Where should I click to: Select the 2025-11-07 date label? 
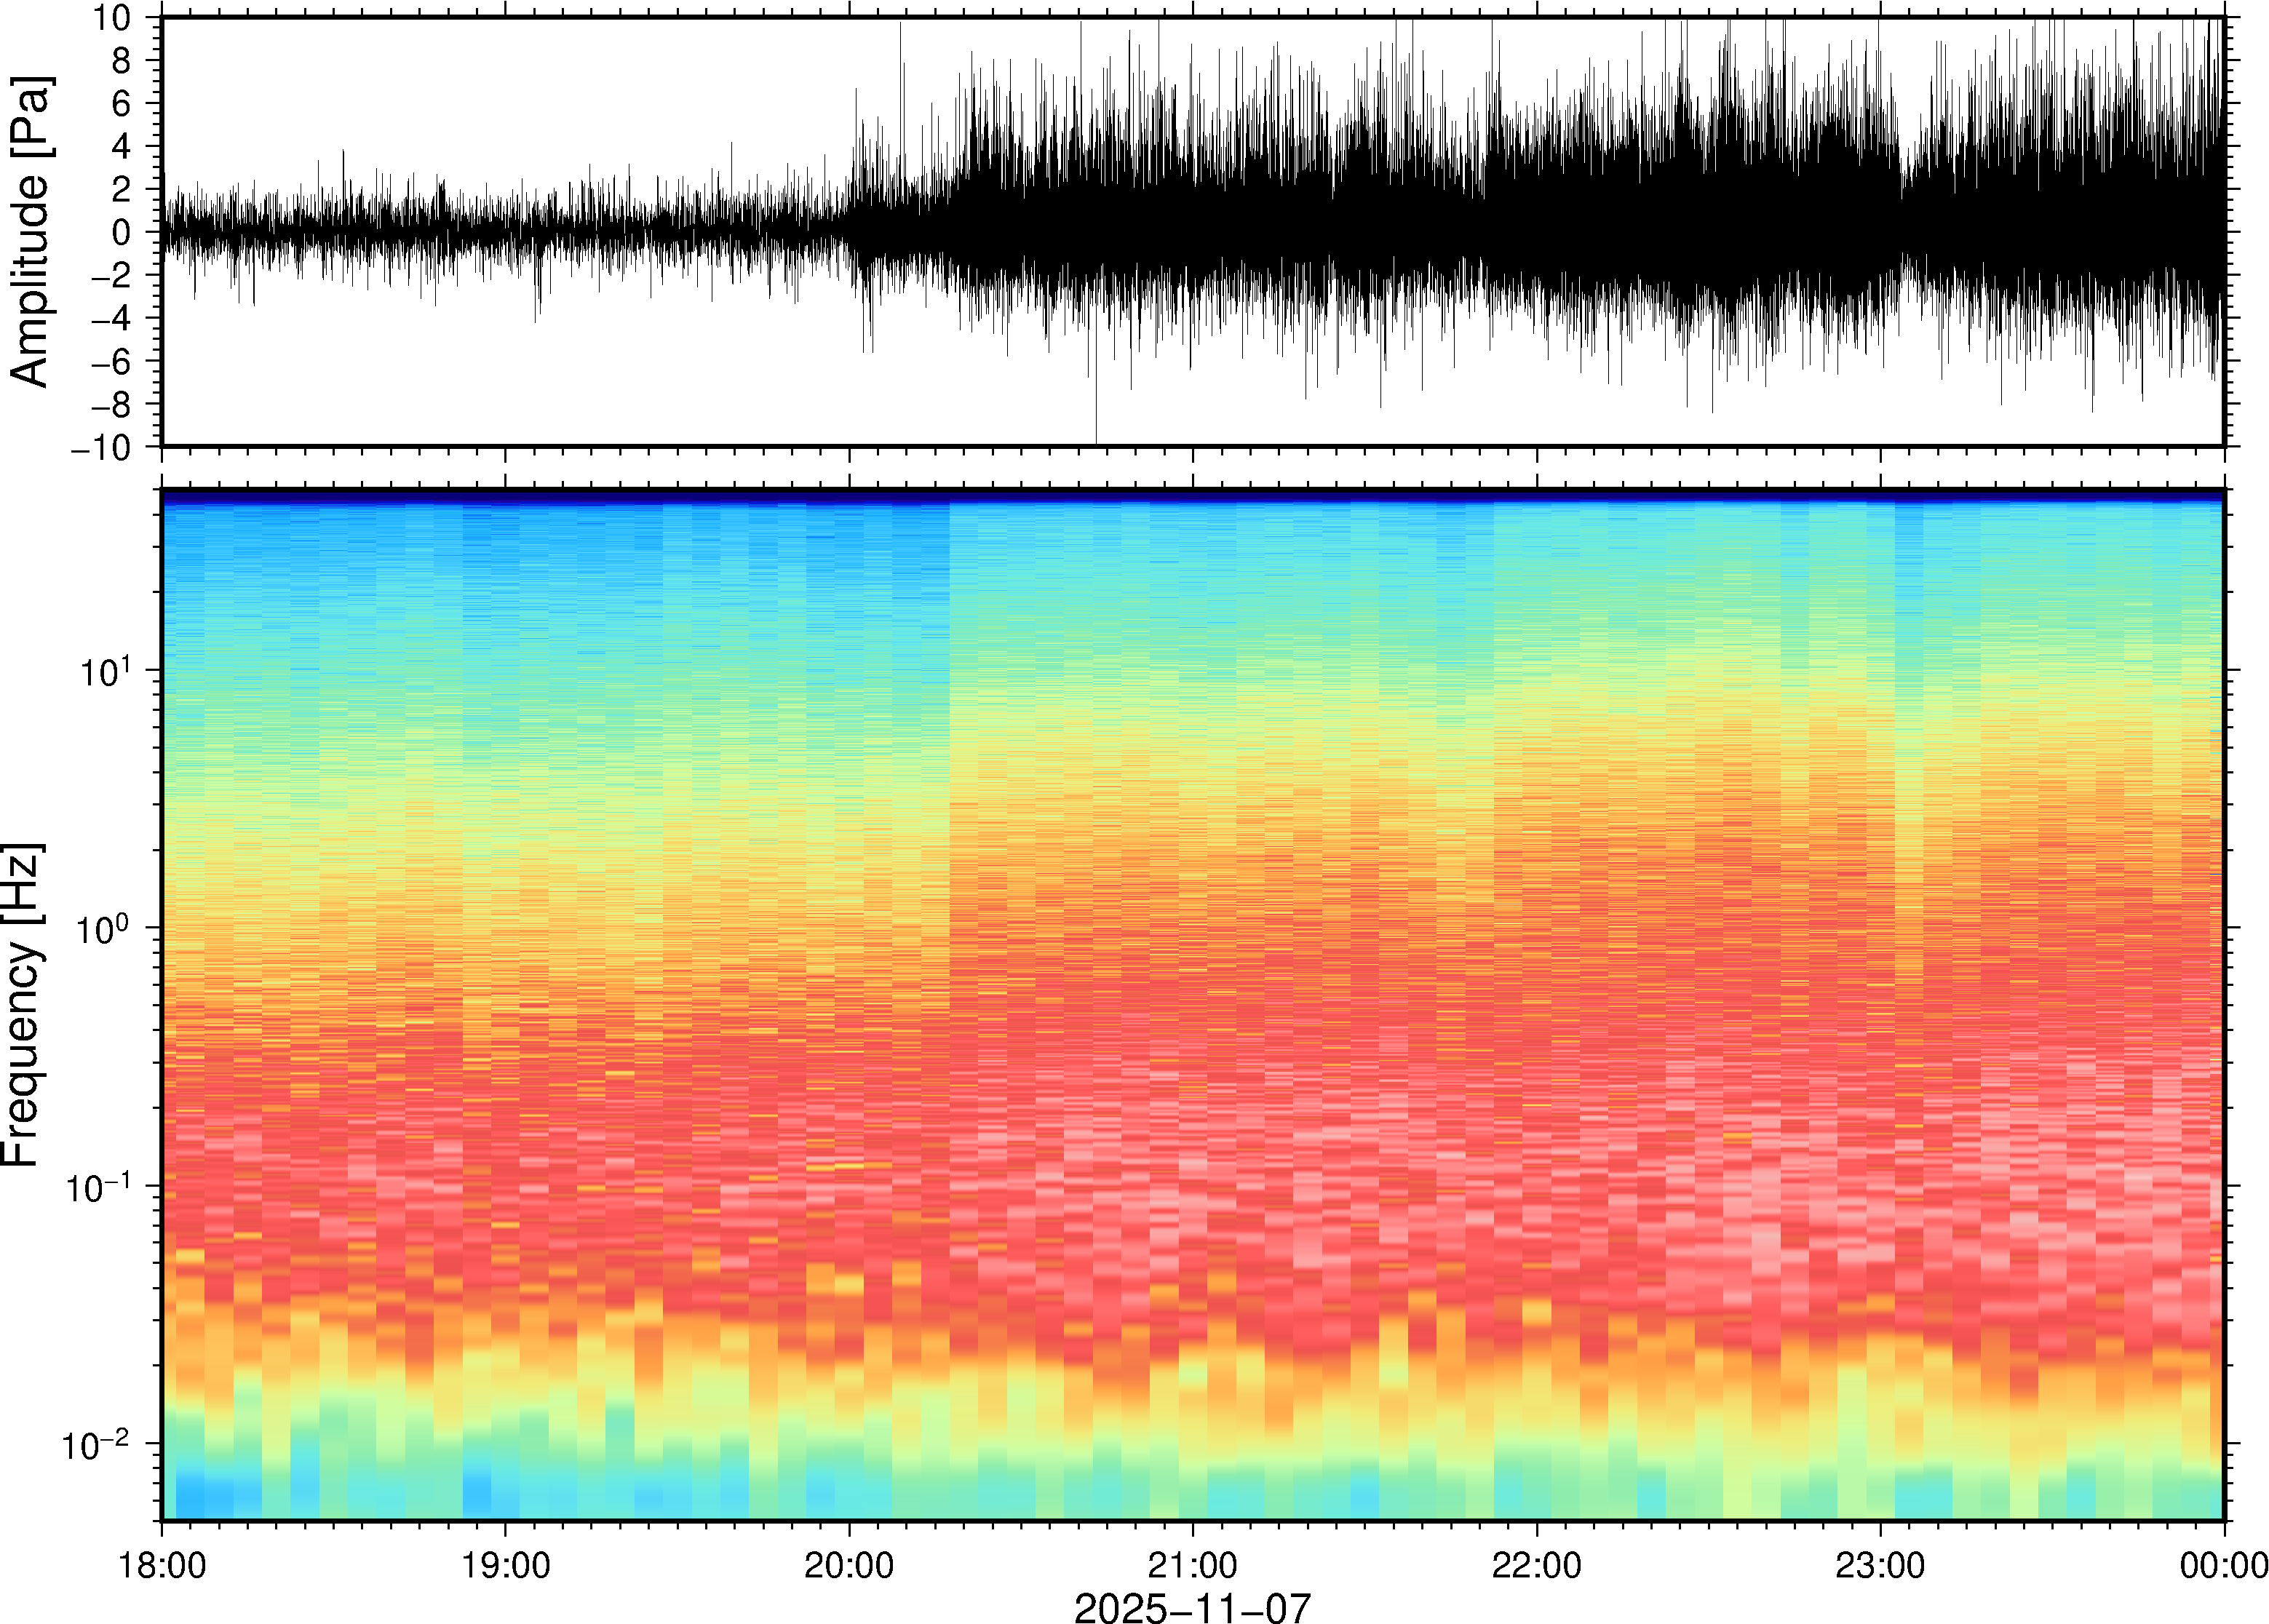[x=1192, y=1608]
